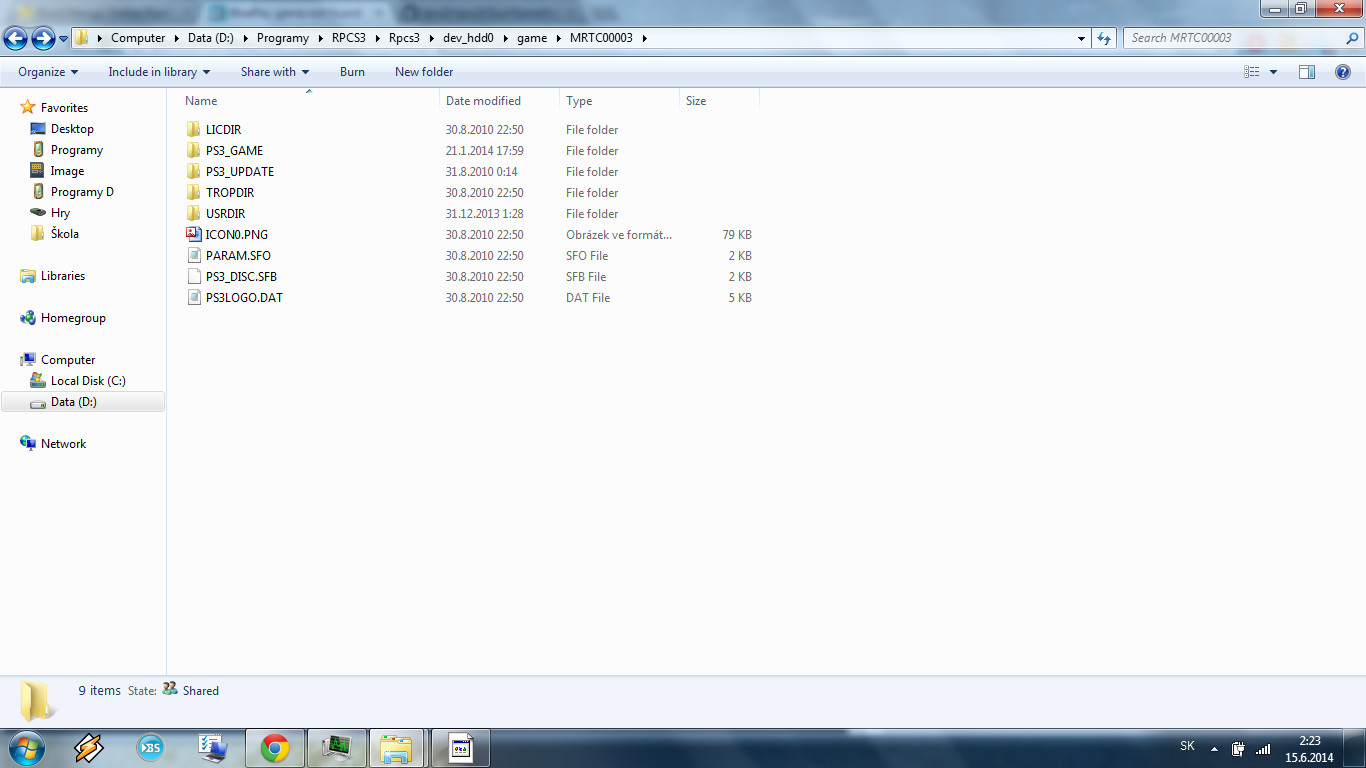This screenshot has width=1366, height=768.
Task: Open Škola in Favorites
Action: click(x=64, y=234)
